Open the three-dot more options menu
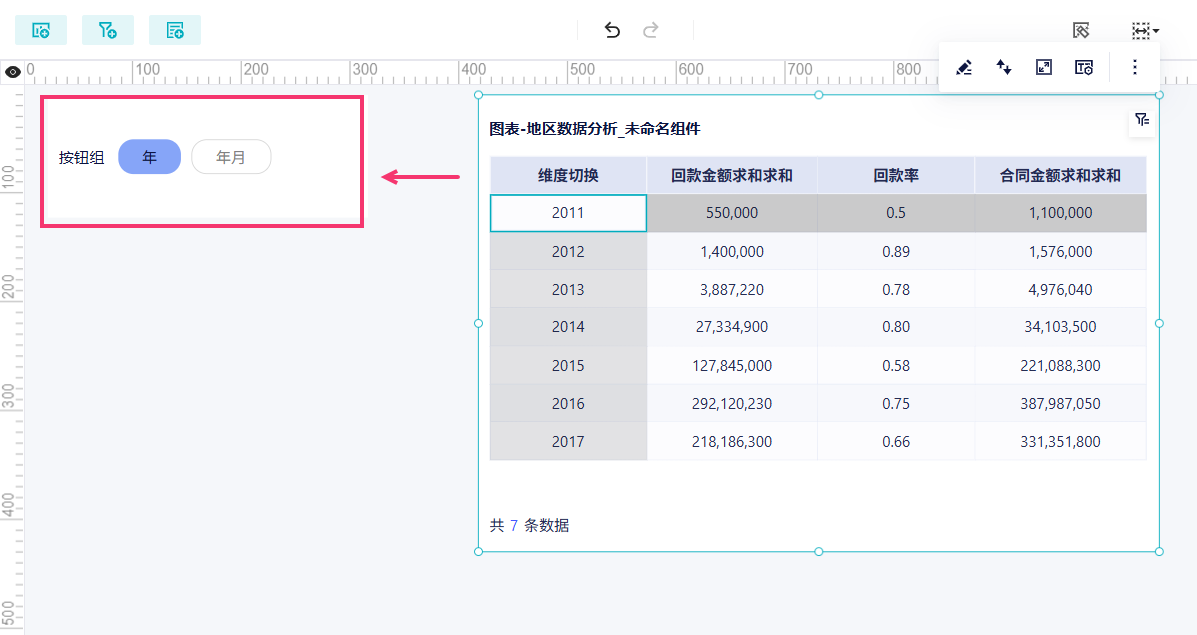 (x=1134, y=67)
